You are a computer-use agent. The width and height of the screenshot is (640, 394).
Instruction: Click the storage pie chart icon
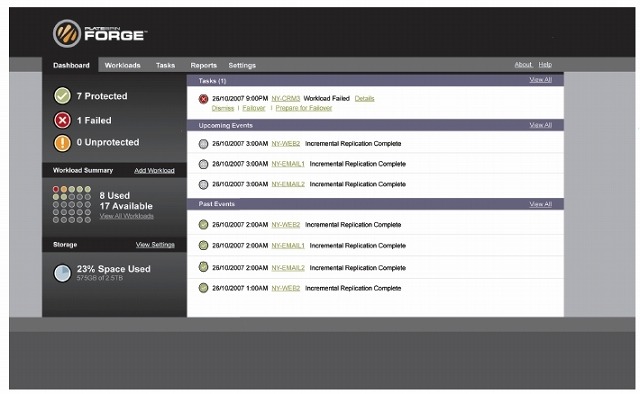click(x=62, y=273)
